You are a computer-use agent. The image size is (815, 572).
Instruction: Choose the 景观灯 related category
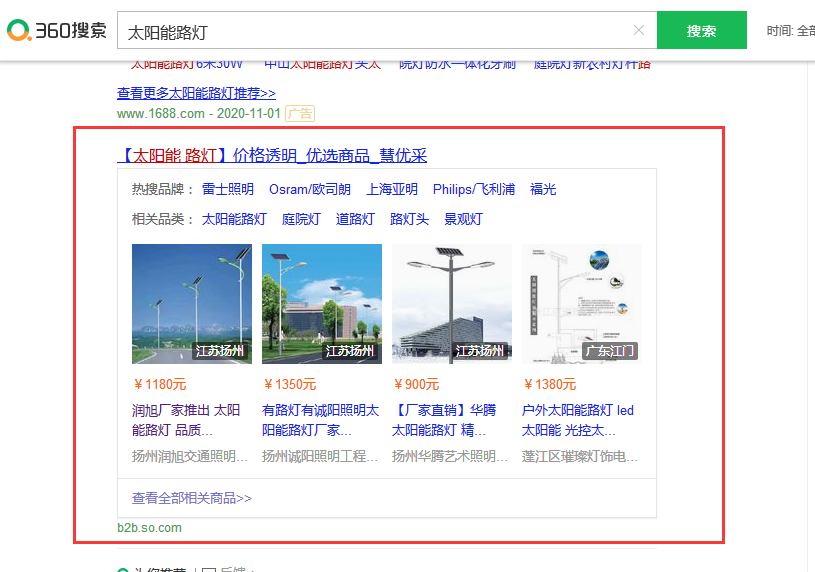463,219
